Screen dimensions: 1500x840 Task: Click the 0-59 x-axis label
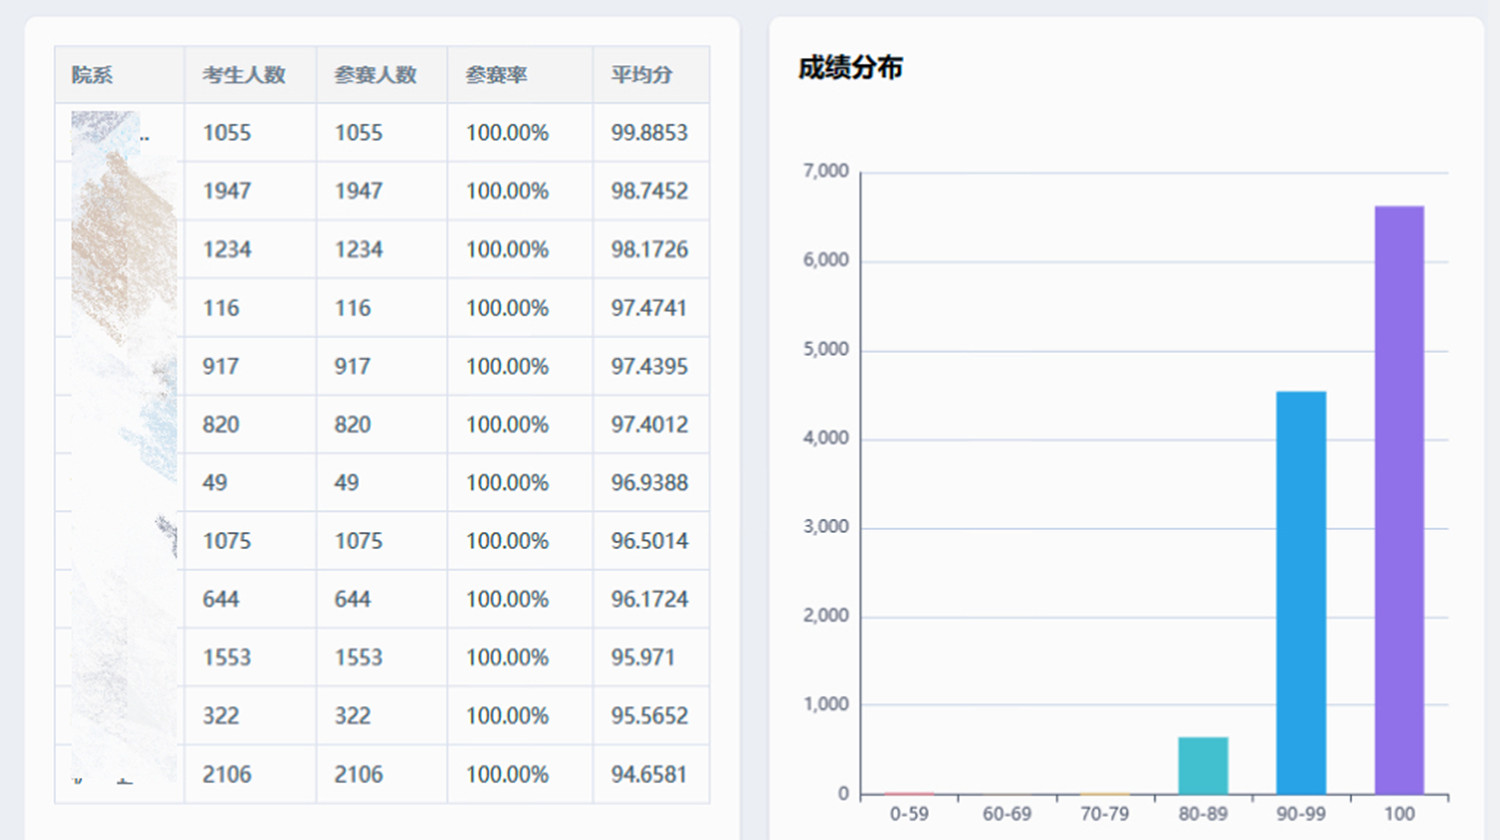pos(909,814)
